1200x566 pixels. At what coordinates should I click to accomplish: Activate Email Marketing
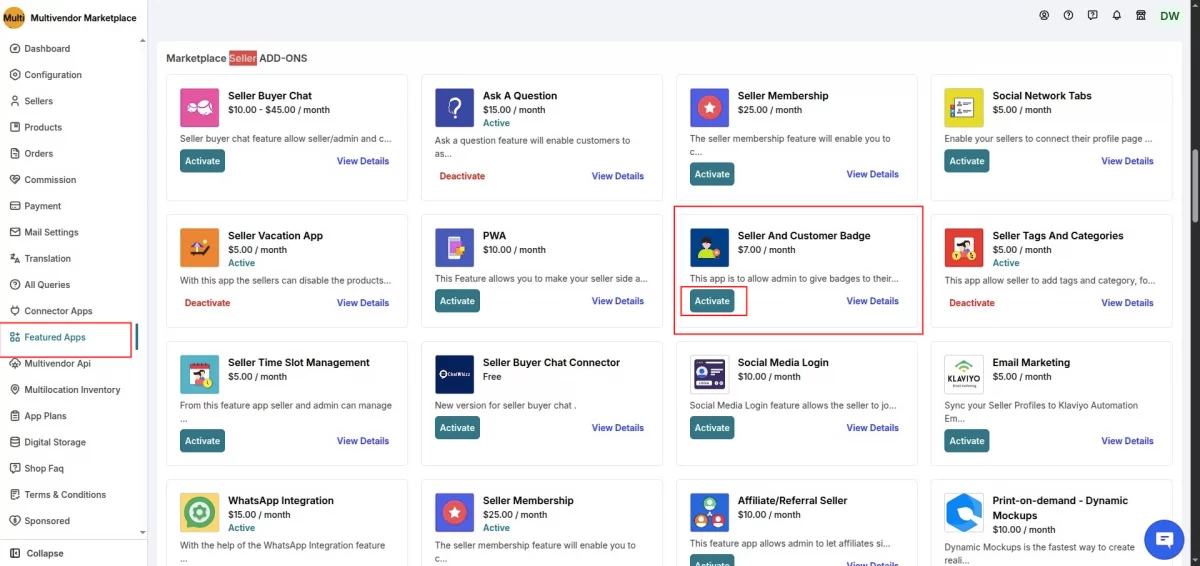tap(967, 441)
